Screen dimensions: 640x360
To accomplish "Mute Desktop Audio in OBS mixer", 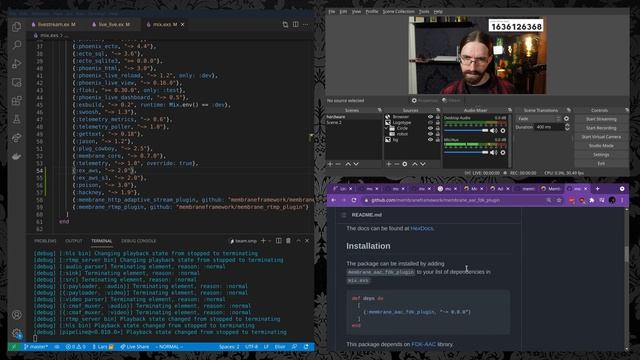I will [x=494, y=131].
